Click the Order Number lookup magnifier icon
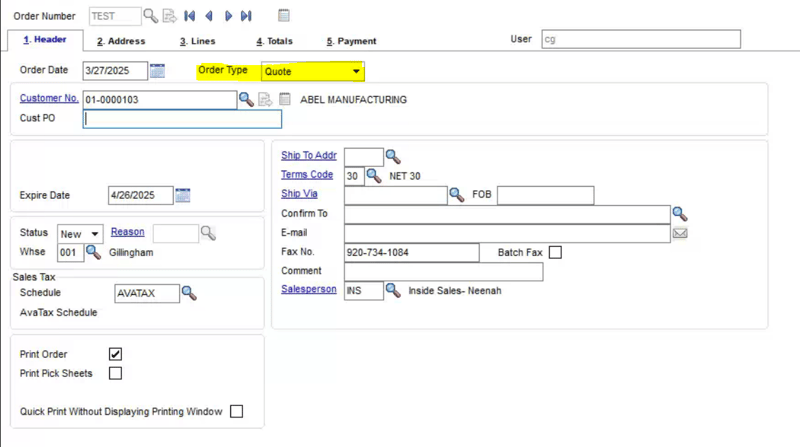Screen dimensions: 800x447 click(x=150, y=16)
